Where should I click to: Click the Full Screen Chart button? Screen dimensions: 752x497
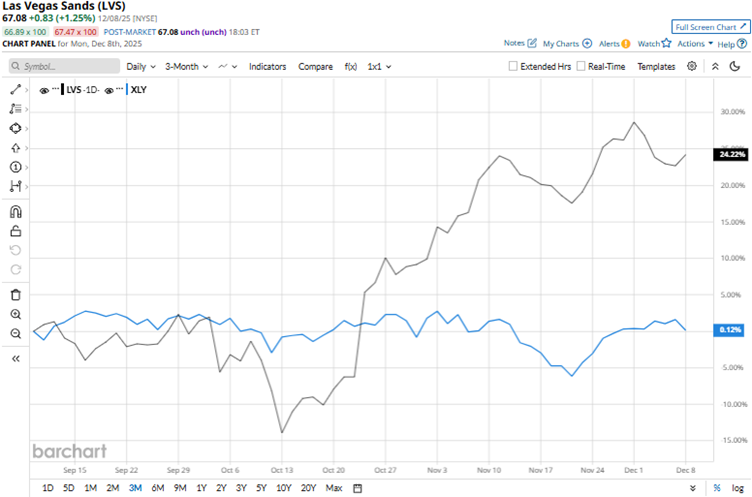coord(710,27)
